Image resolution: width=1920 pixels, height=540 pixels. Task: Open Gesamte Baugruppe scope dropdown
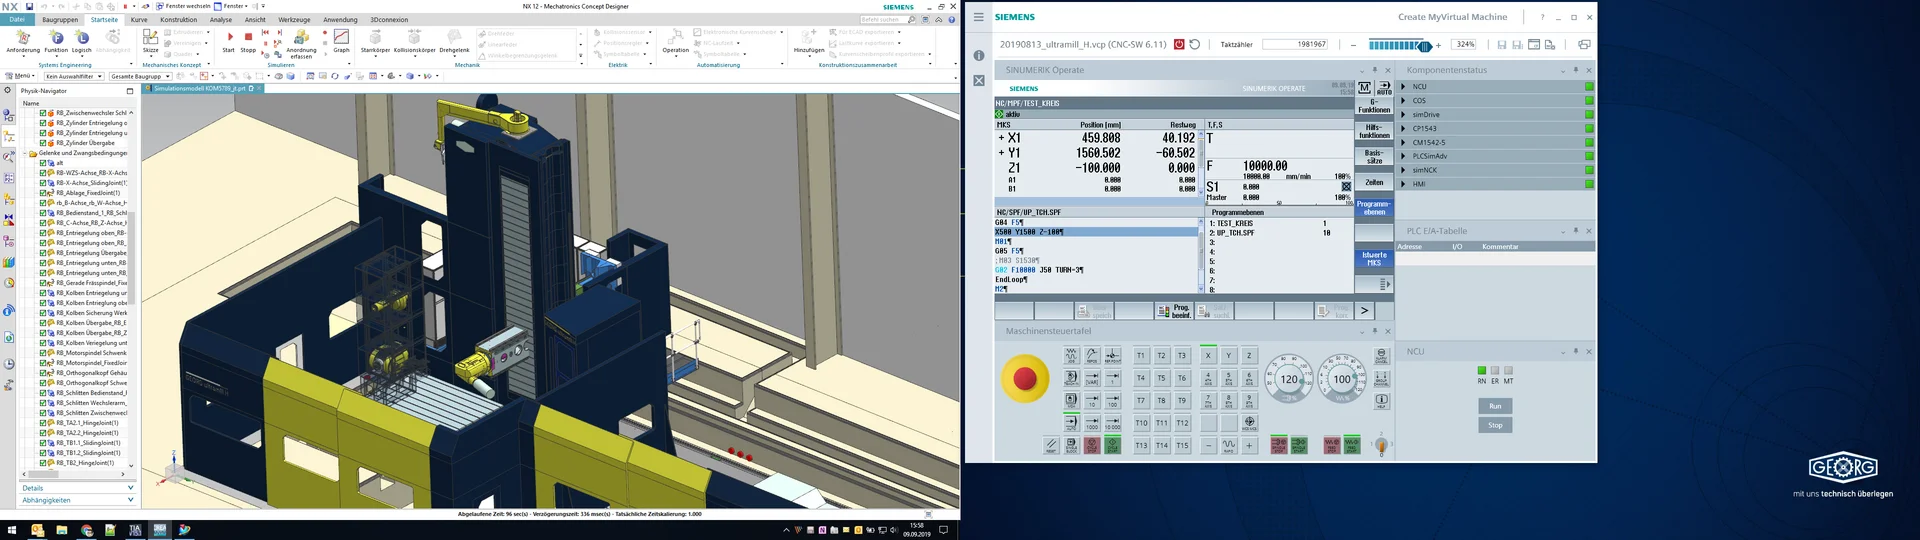point(140,76)
